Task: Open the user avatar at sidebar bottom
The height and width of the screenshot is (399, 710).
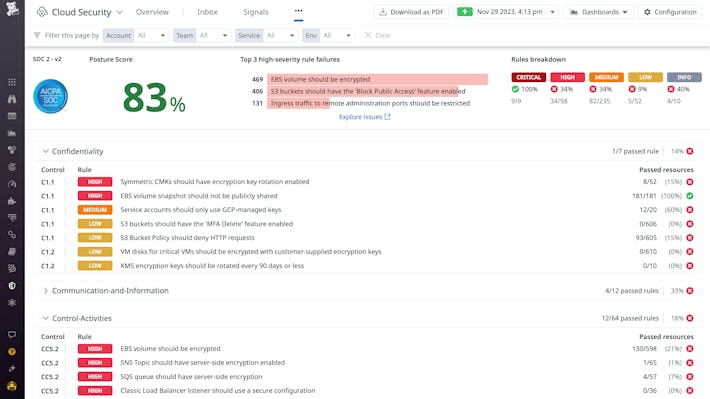Action: 12,386
